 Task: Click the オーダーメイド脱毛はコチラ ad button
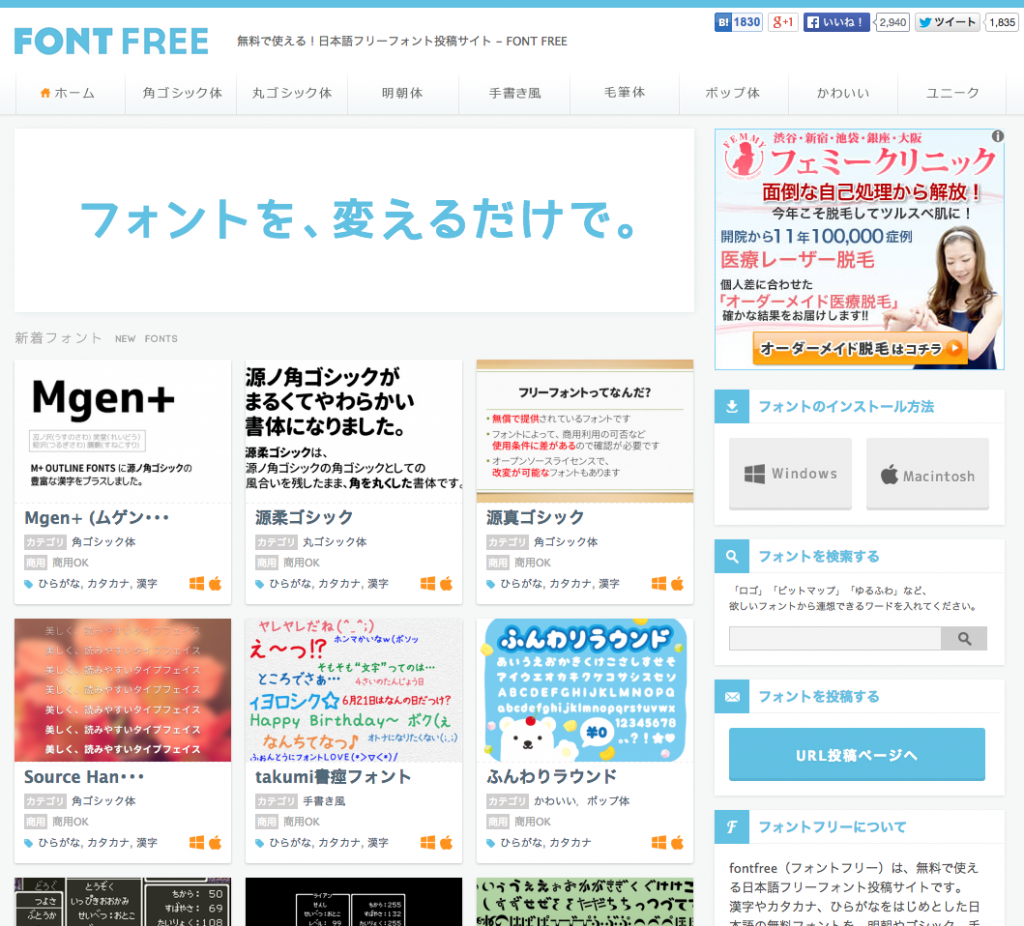click(x=859, y=349)
